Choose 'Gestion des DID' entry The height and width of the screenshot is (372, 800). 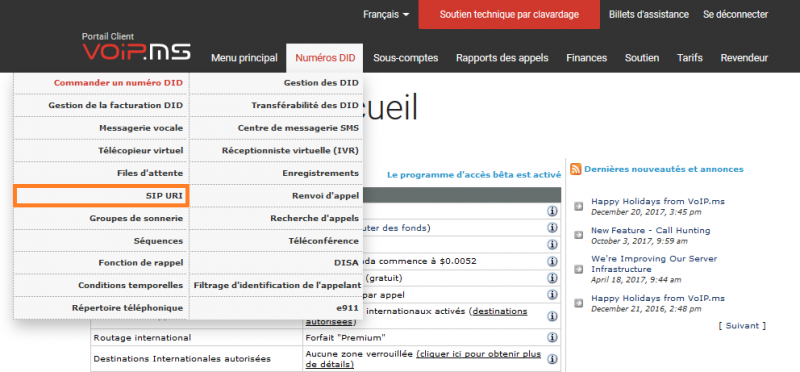coord(276,83)
